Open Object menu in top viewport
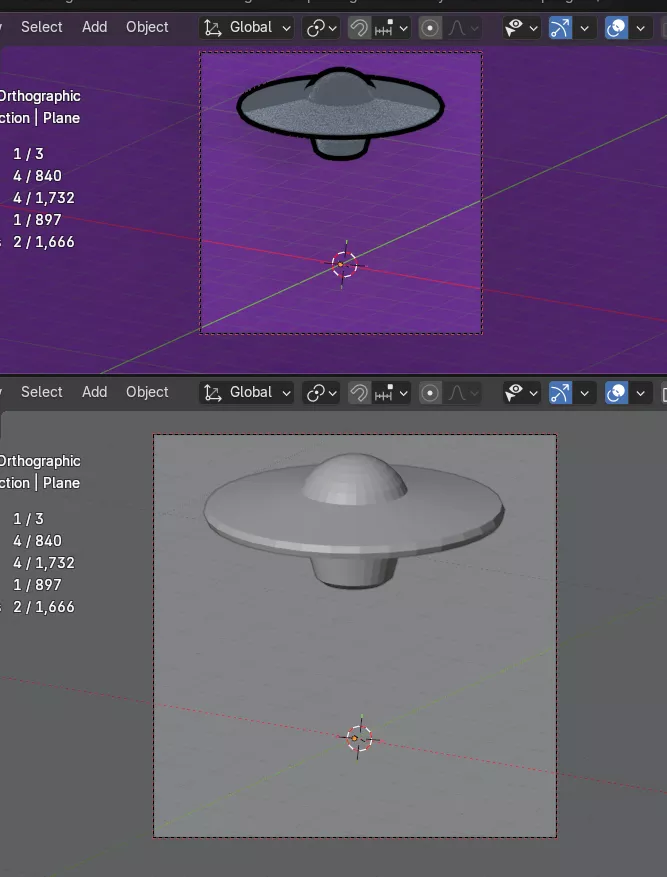The height and width of the screenshot is (877, 667). 147,27
